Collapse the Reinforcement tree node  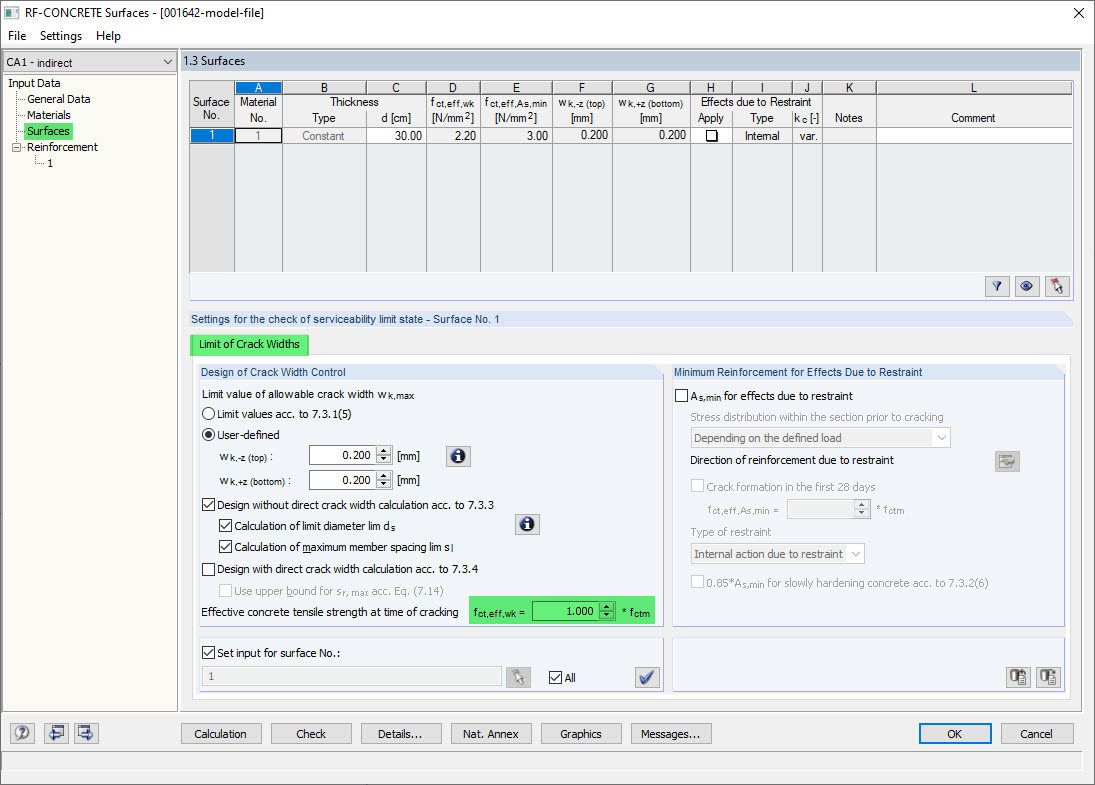[x=16, y=147]
